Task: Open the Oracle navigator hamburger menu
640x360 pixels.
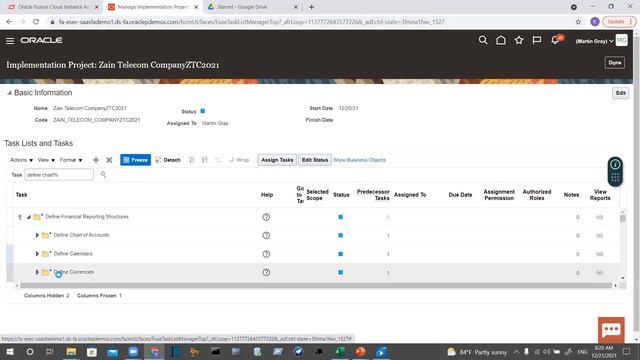Action: point(10,40)
